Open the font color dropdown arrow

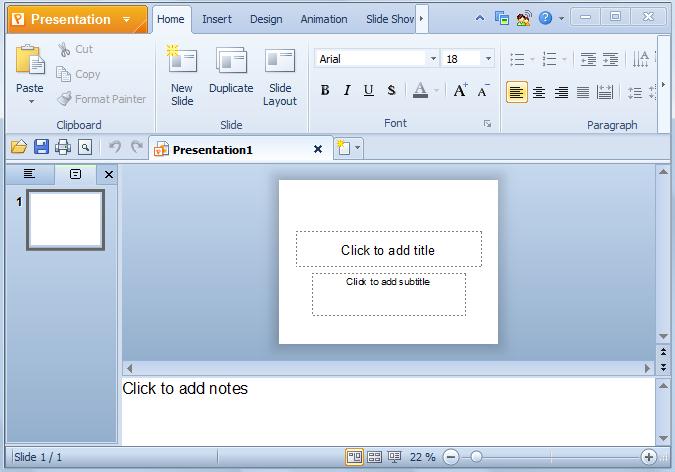(436, 90)
